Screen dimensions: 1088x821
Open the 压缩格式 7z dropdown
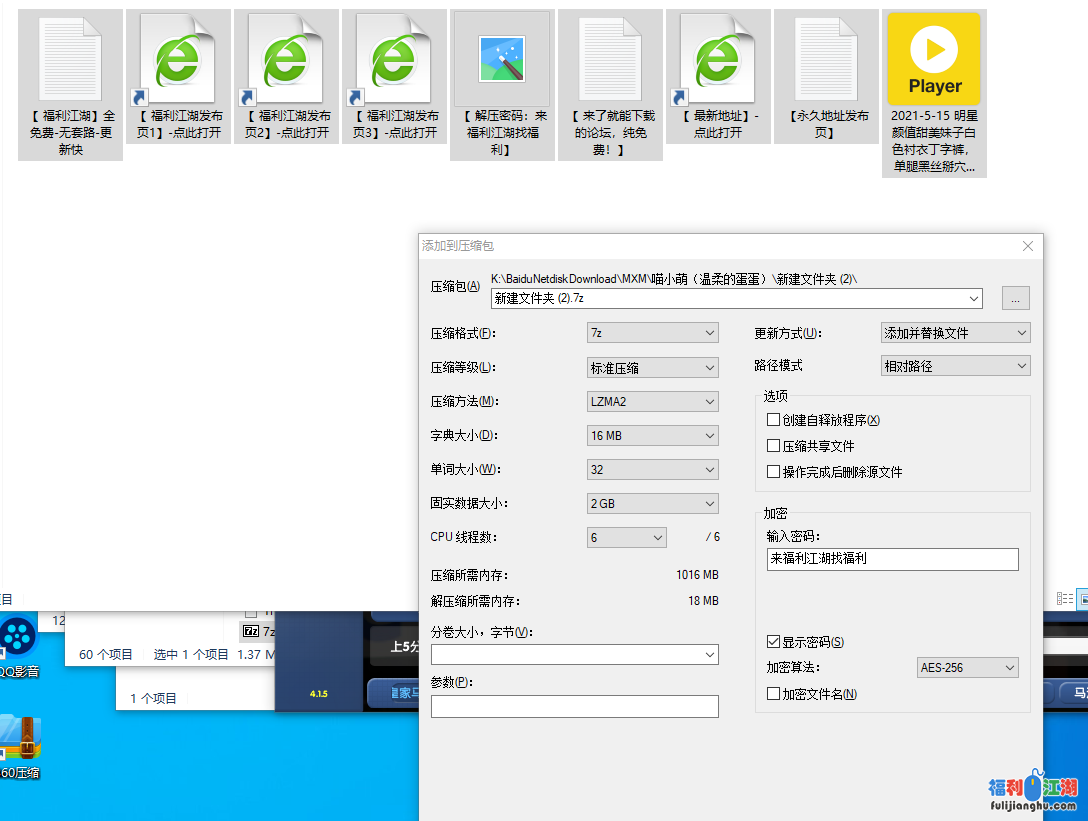(652, 333)
